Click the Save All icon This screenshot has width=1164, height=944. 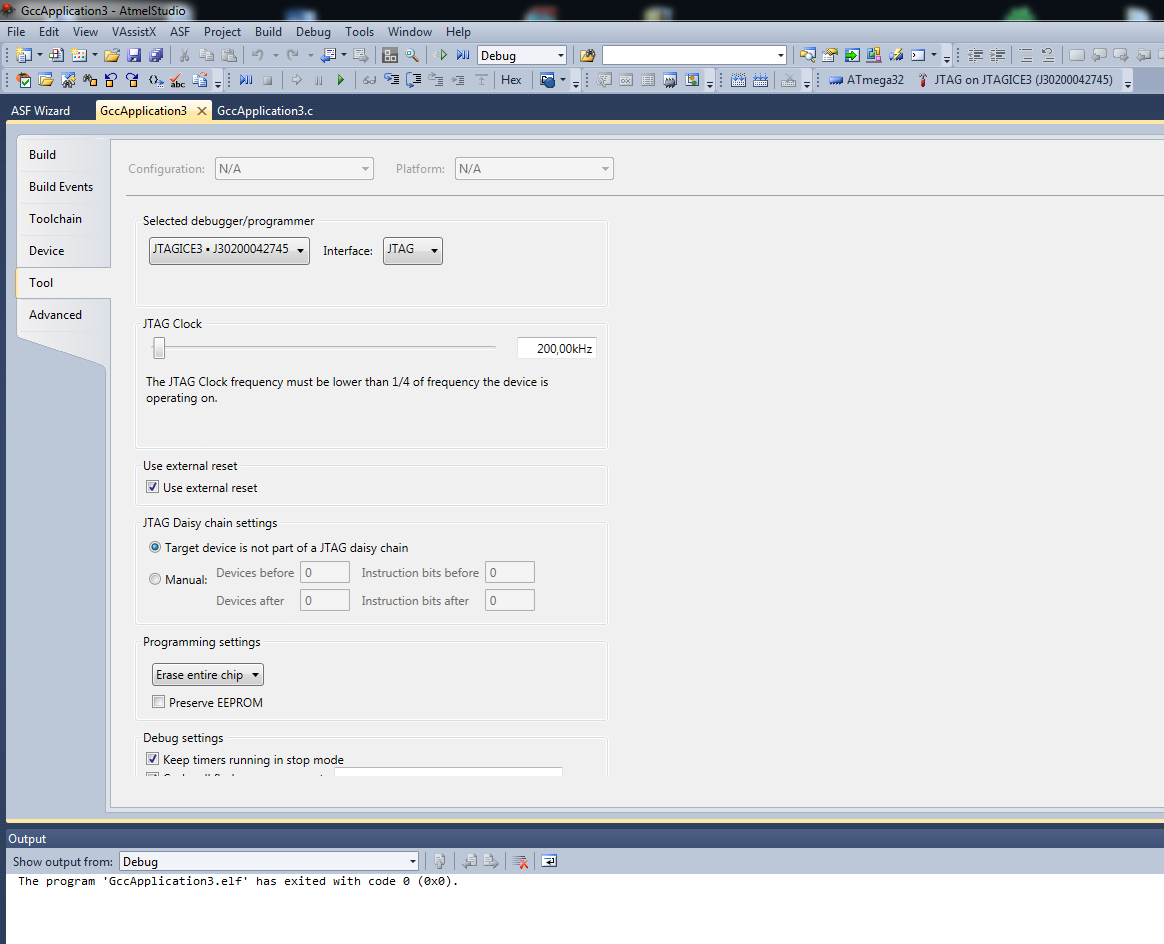(x=156, y=56)
